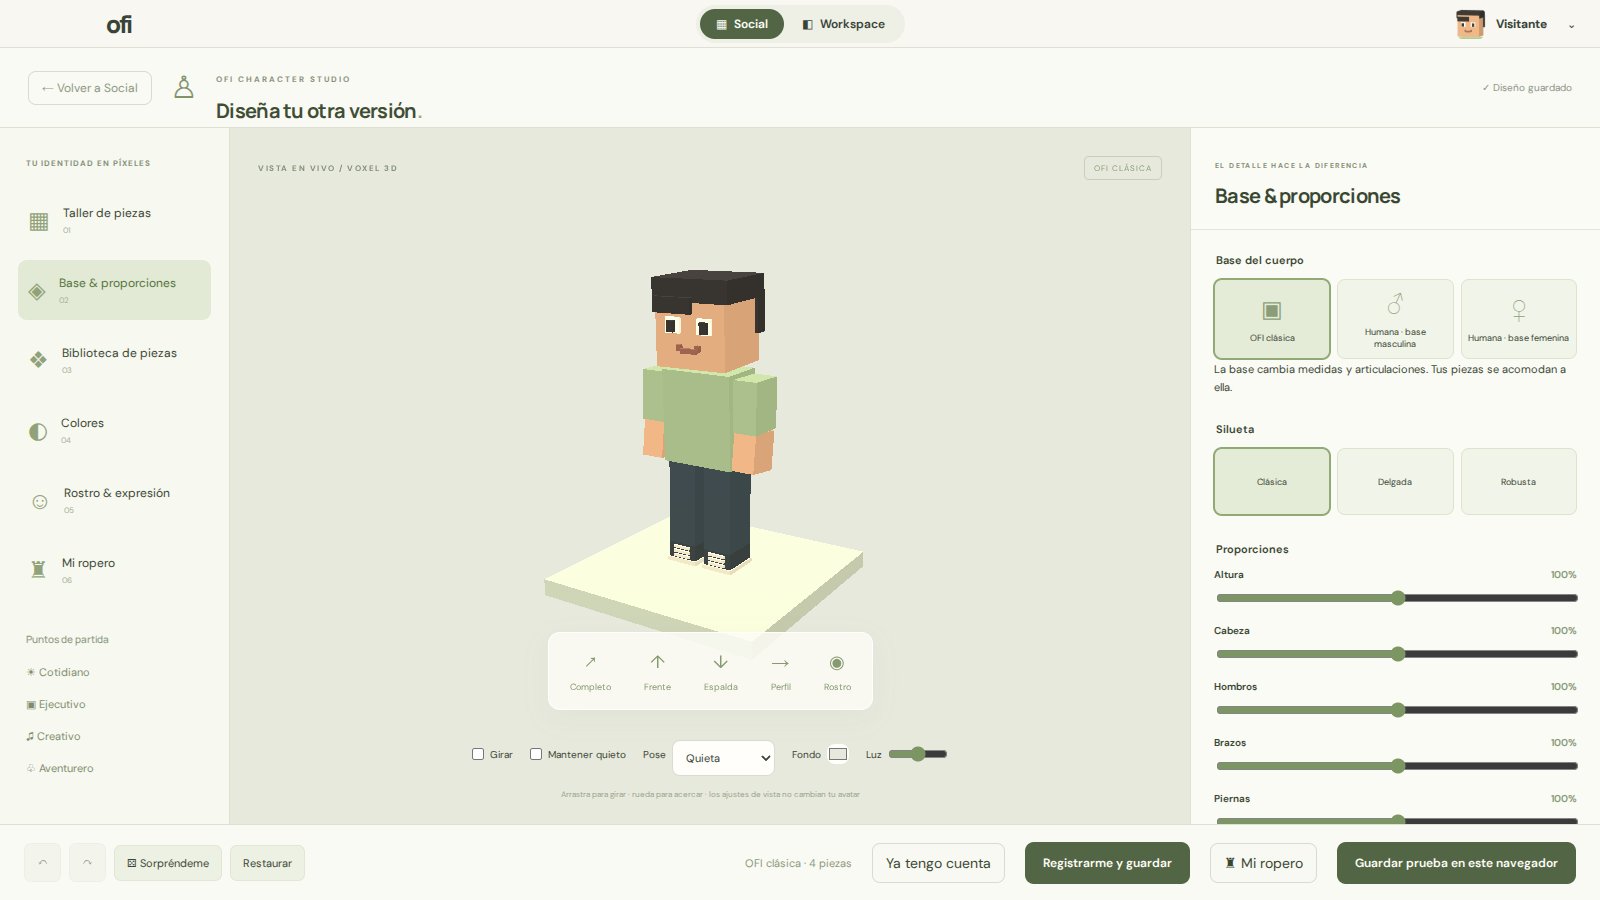Open the Pose dropdown
This screenshot has width=1600, height=900.
[x=723, y=758]
